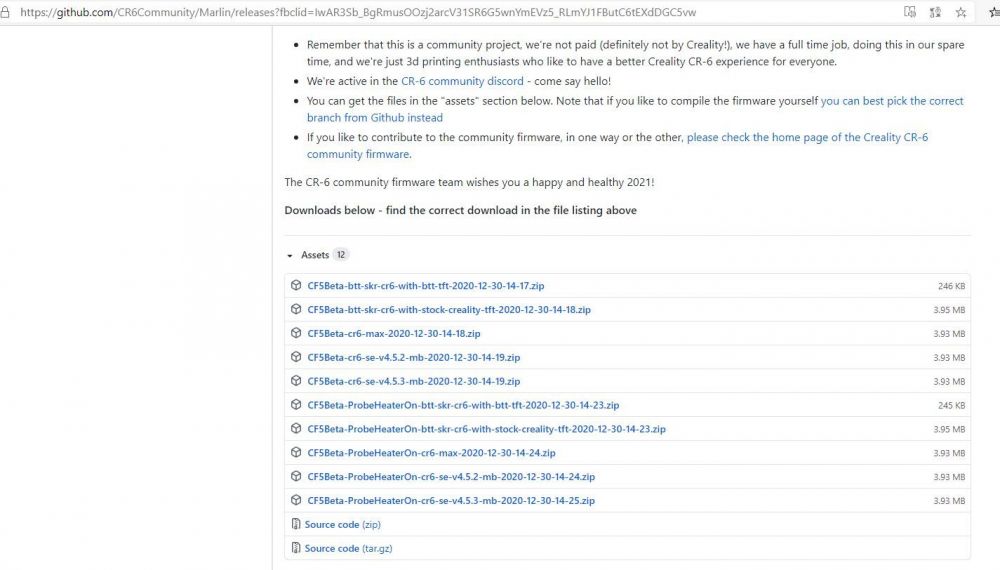Download CF5Beta-ProbeHeaterOn-cr6-se-v4.5.3-mb zip
The image size is (1000, 570).
(451, 501)
